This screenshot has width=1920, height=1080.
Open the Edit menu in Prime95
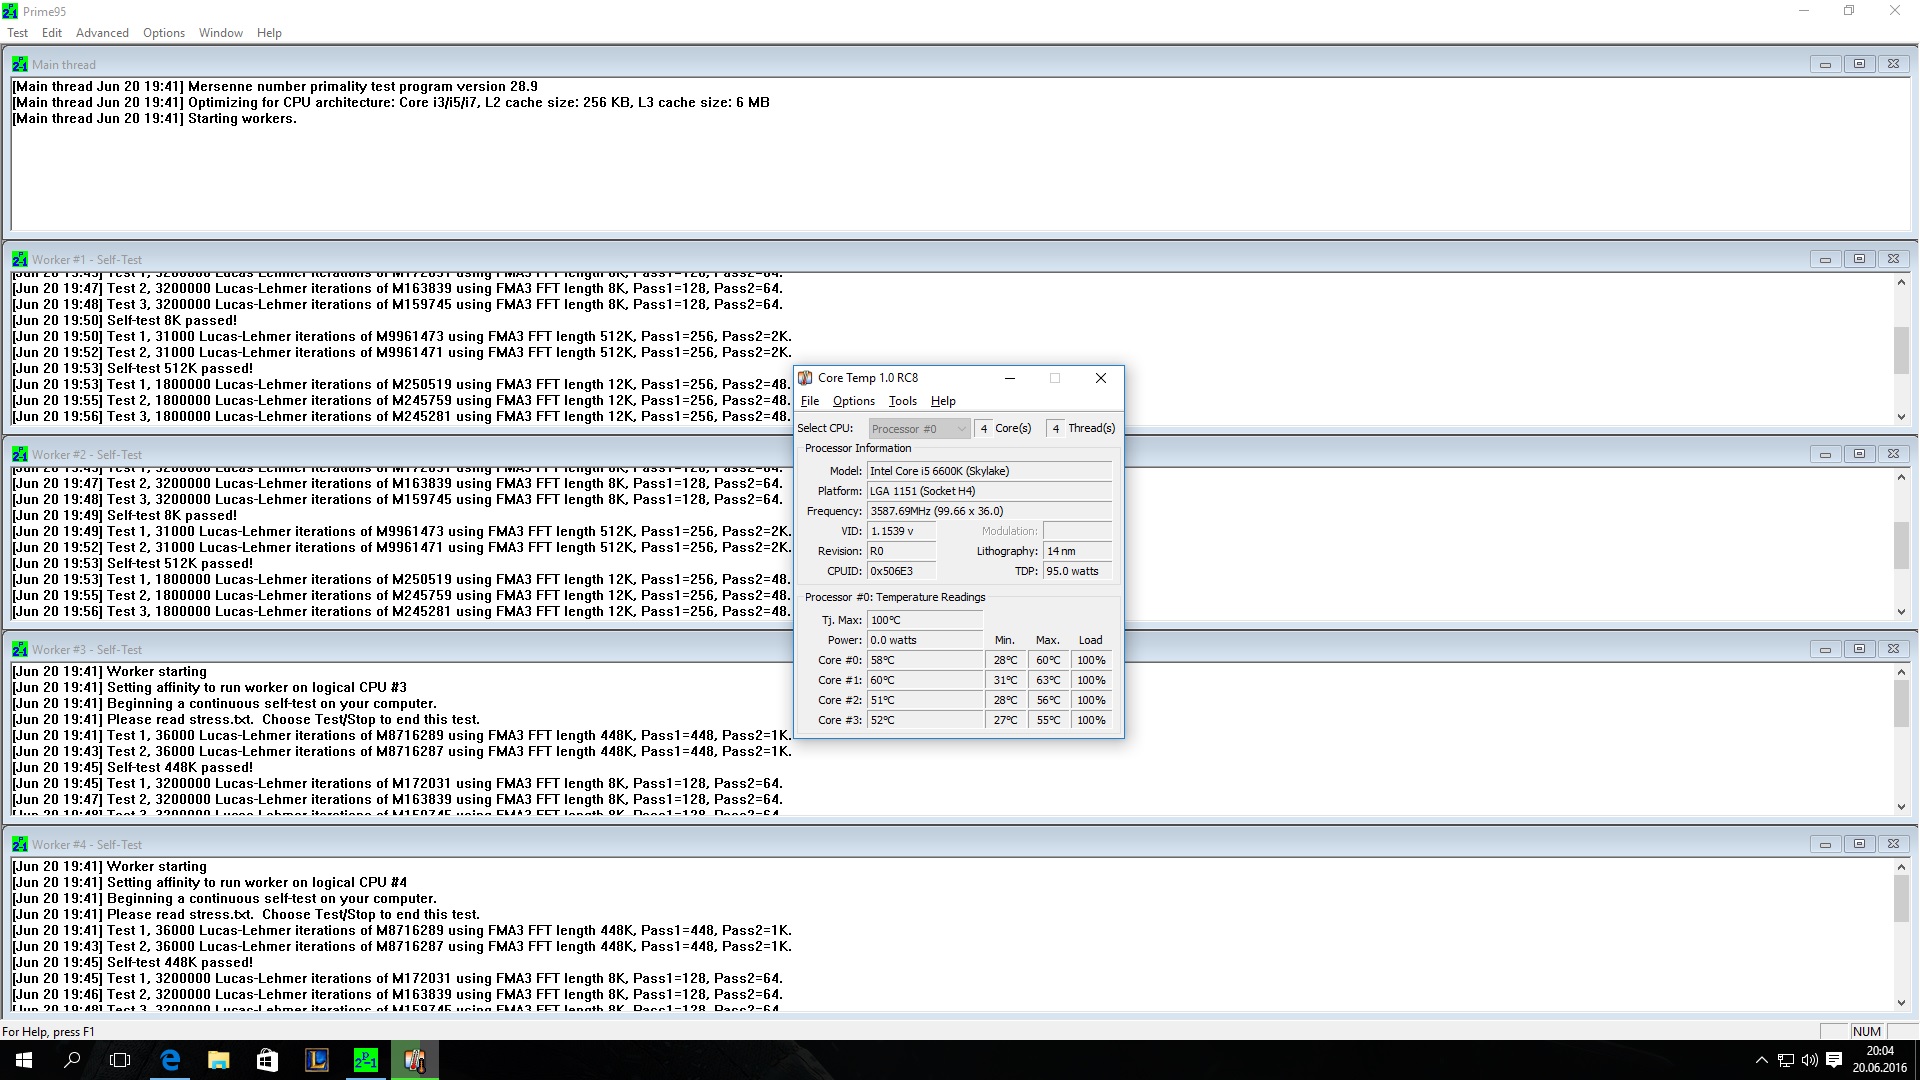pyautogui.click(x=52, y=33)
